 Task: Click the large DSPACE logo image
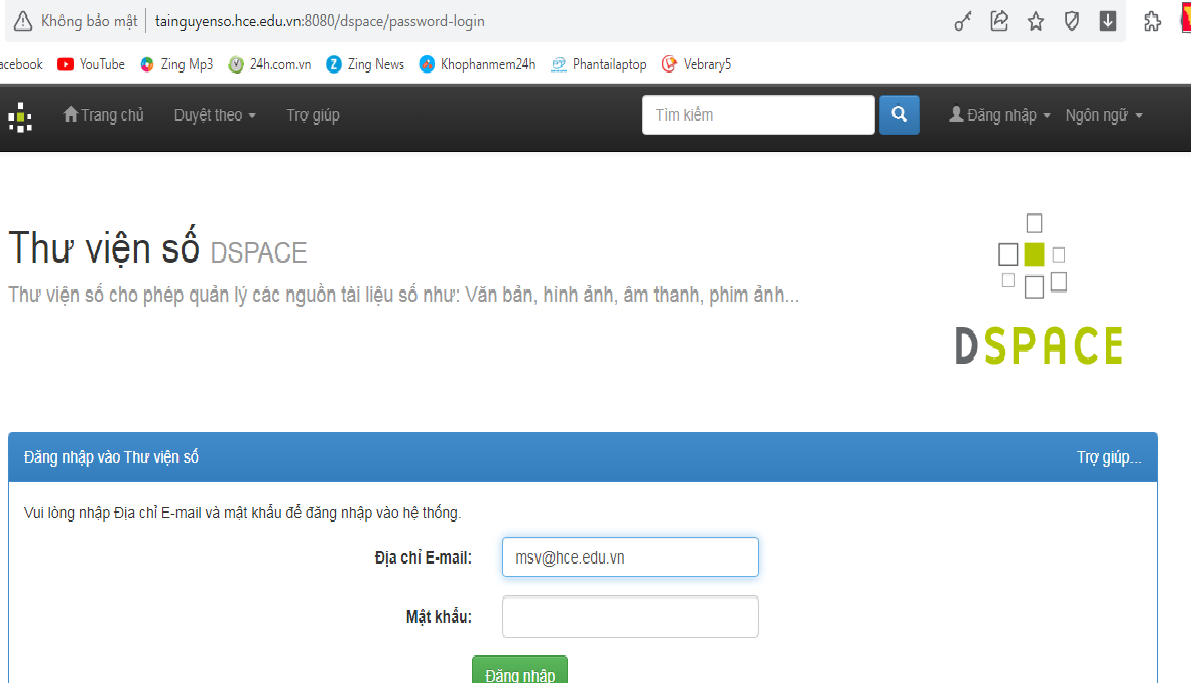tap(1038, 289)
